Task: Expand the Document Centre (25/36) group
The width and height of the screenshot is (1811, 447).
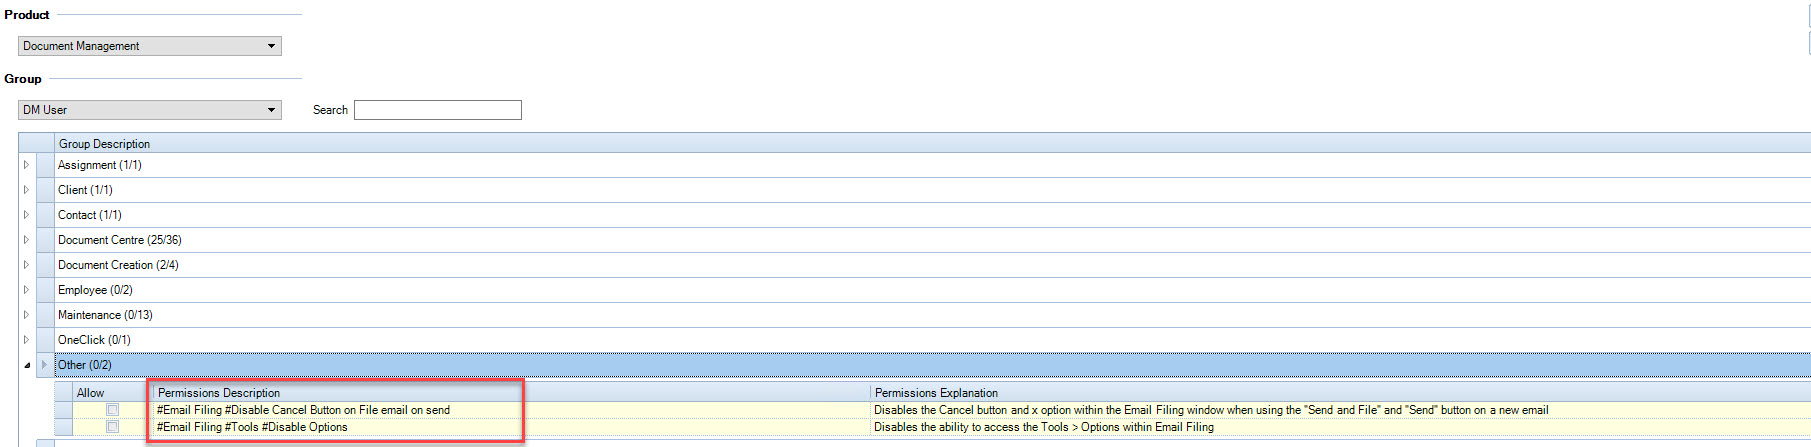Action: [26, 240]
